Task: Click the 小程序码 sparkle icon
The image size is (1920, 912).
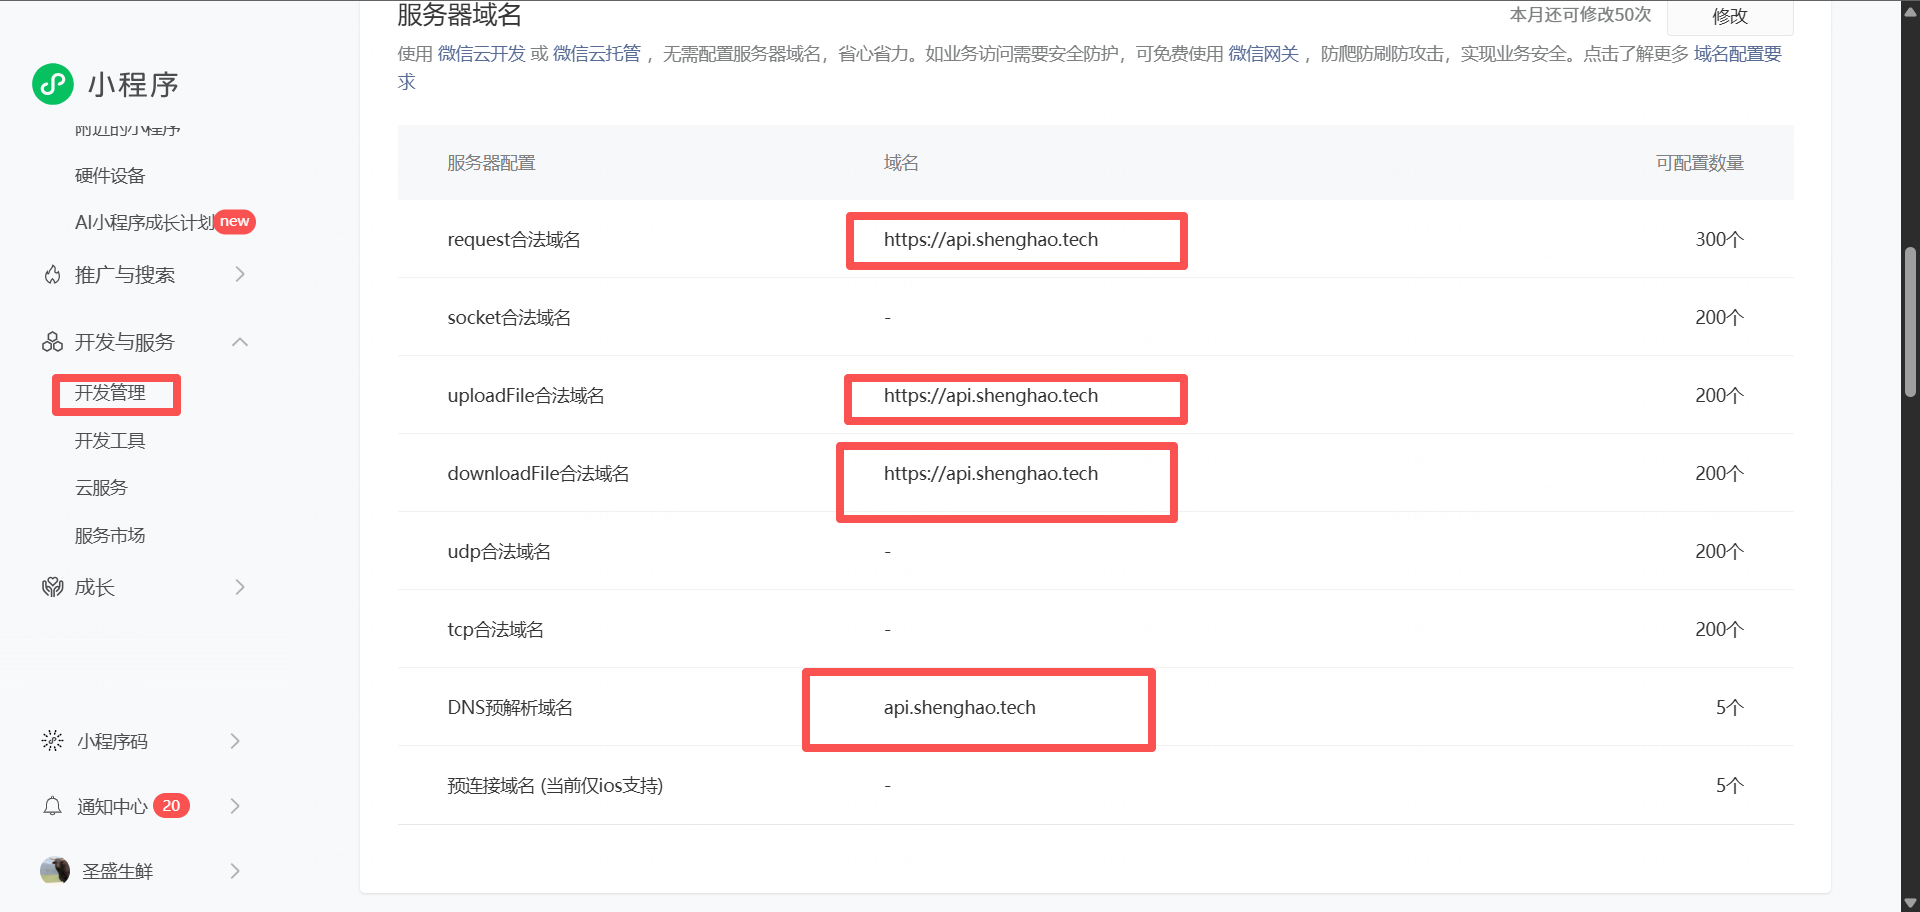Action: tap(52, 741)
